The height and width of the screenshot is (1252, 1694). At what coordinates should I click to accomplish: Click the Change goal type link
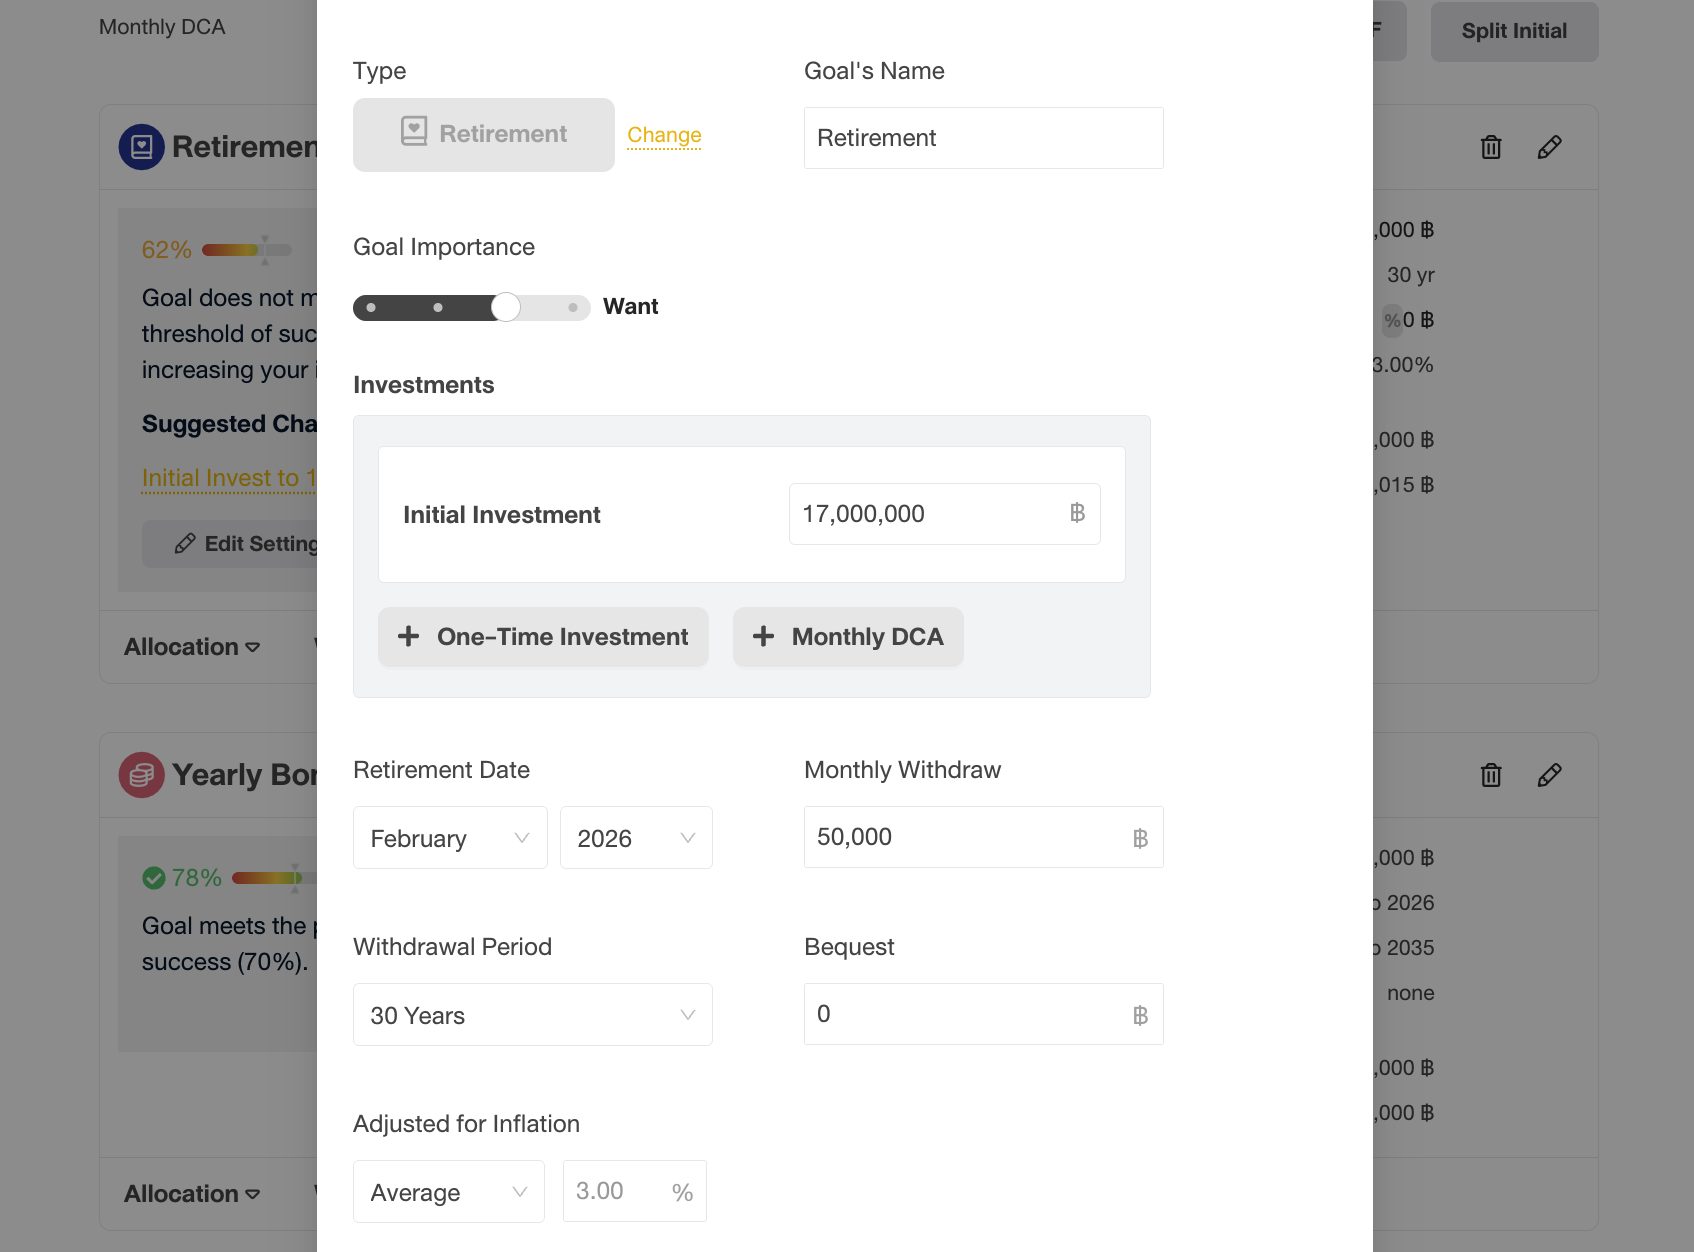point(664,135)
